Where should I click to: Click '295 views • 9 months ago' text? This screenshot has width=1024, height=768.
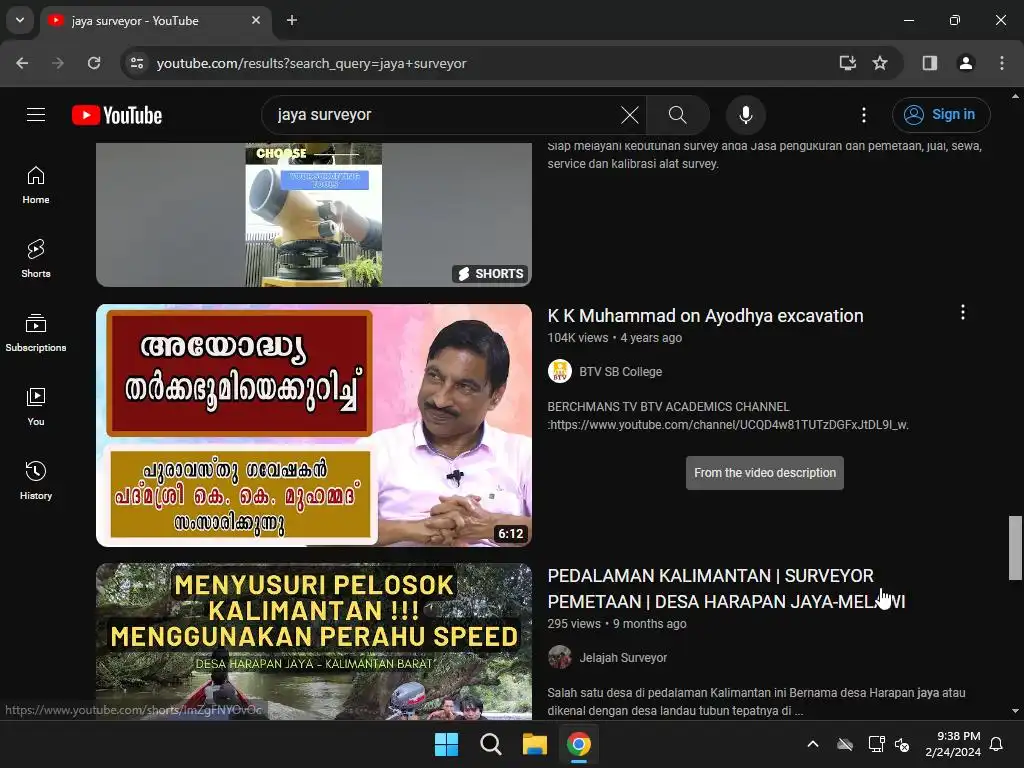tap(617, 624)
